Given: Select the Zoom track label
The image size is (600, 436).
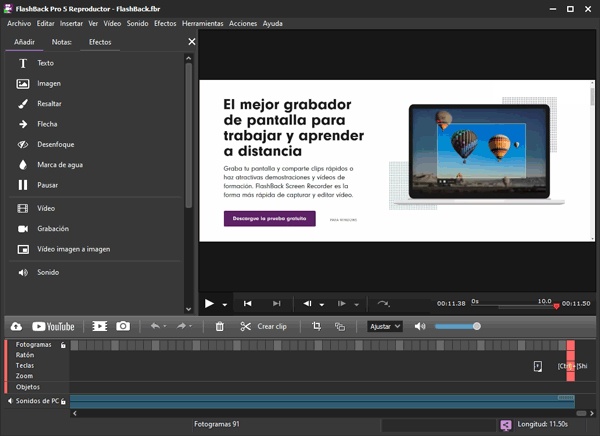Looking at the screenshot, I should click(24, 376).
